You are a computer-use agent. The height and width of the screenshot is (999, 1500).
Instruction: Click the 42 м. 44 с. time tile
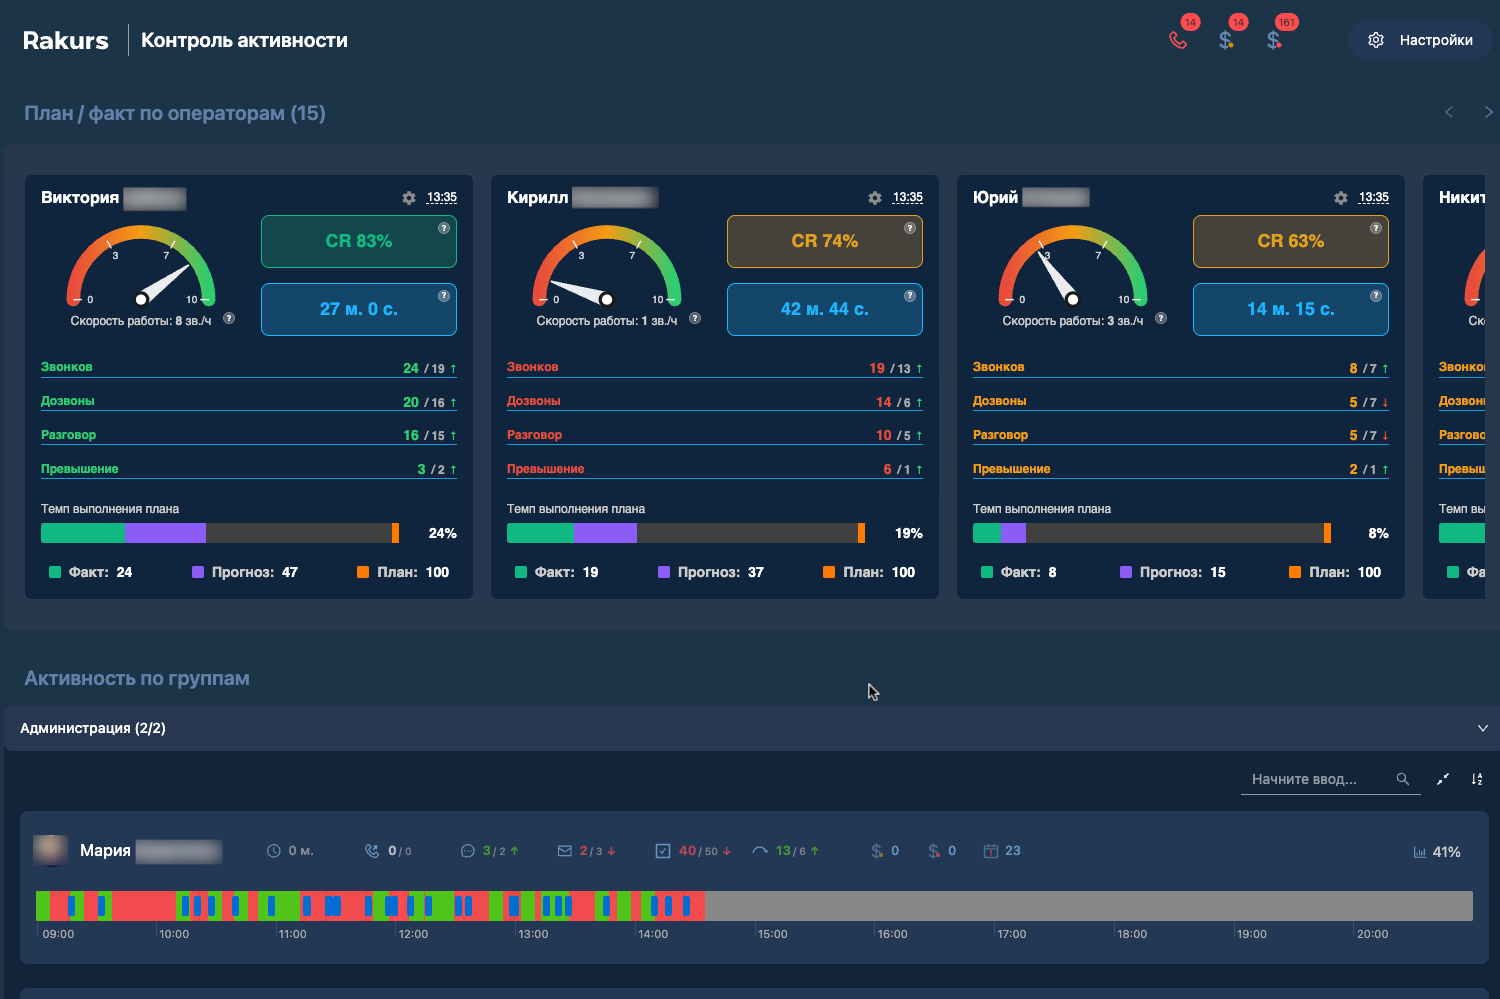pyautogui.click(x=825, y=309)
